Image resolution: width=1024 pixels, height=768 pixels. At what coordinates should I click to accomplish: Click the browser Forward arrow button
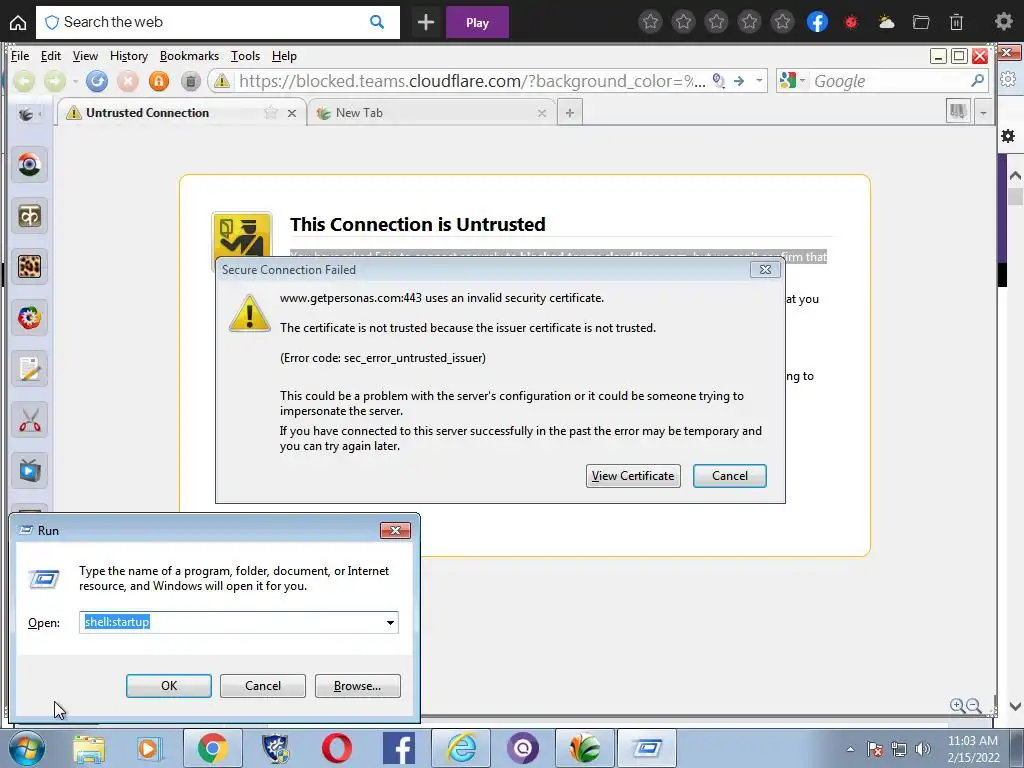(x=55, y=81)
